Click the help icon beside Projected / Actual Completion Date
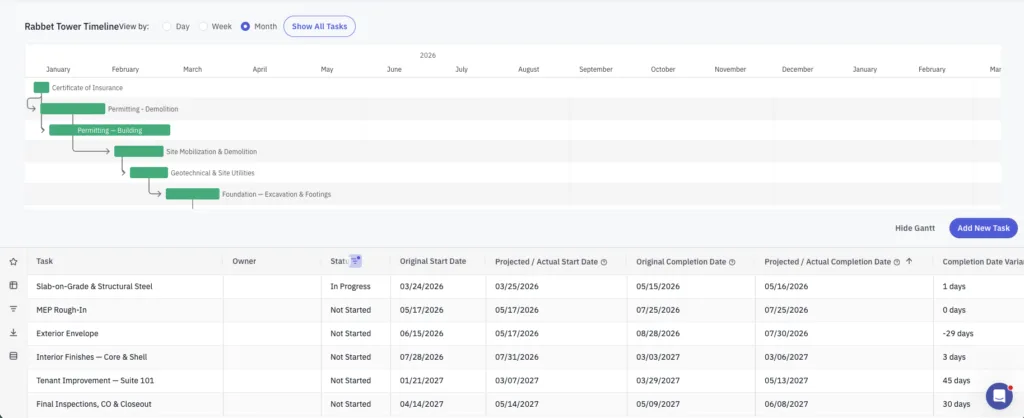Screen dimensions: 1024x418 point(897,262)
